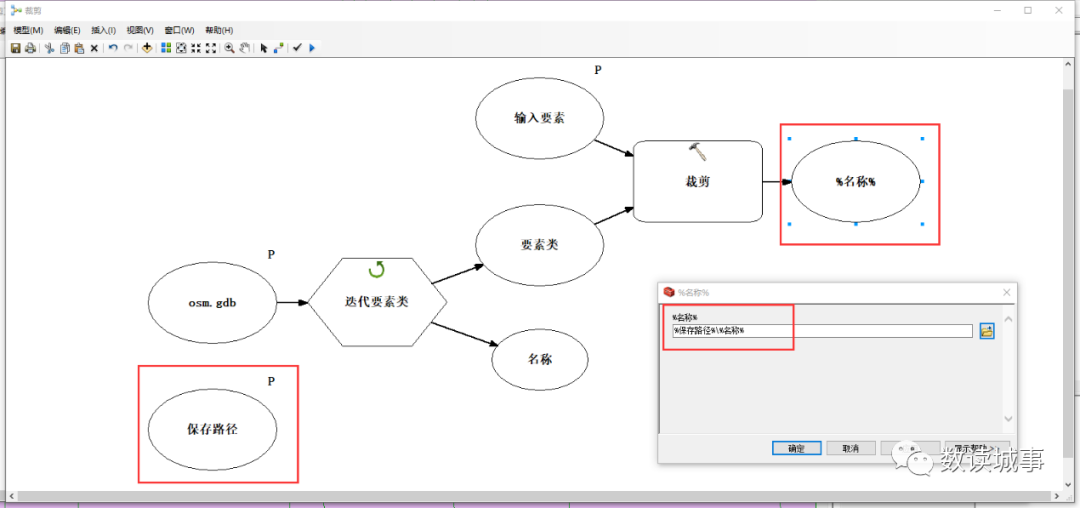Image resolution: width=1080 pixels, height=508 pixels.
Task: Click the %保存路径%\%名称% path input field
Action: [822, 331]
